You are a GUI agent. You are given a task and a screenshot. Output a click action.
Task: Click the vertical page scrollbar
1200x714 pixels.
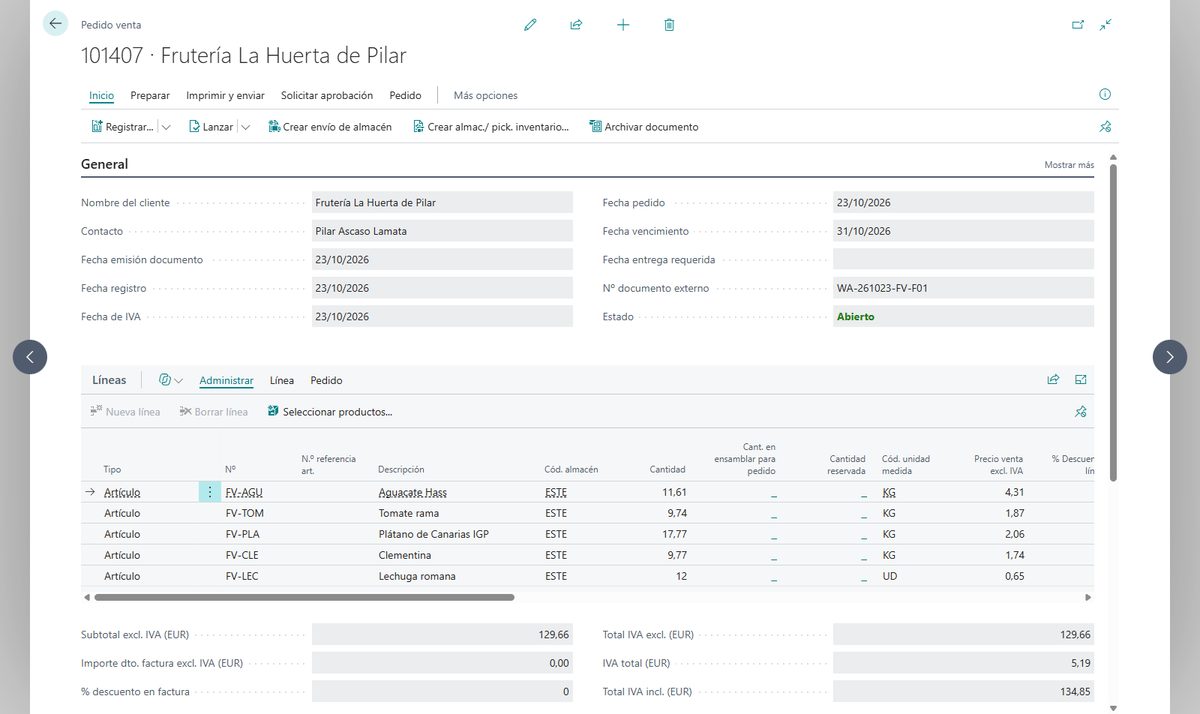[x=1113, y=320]
